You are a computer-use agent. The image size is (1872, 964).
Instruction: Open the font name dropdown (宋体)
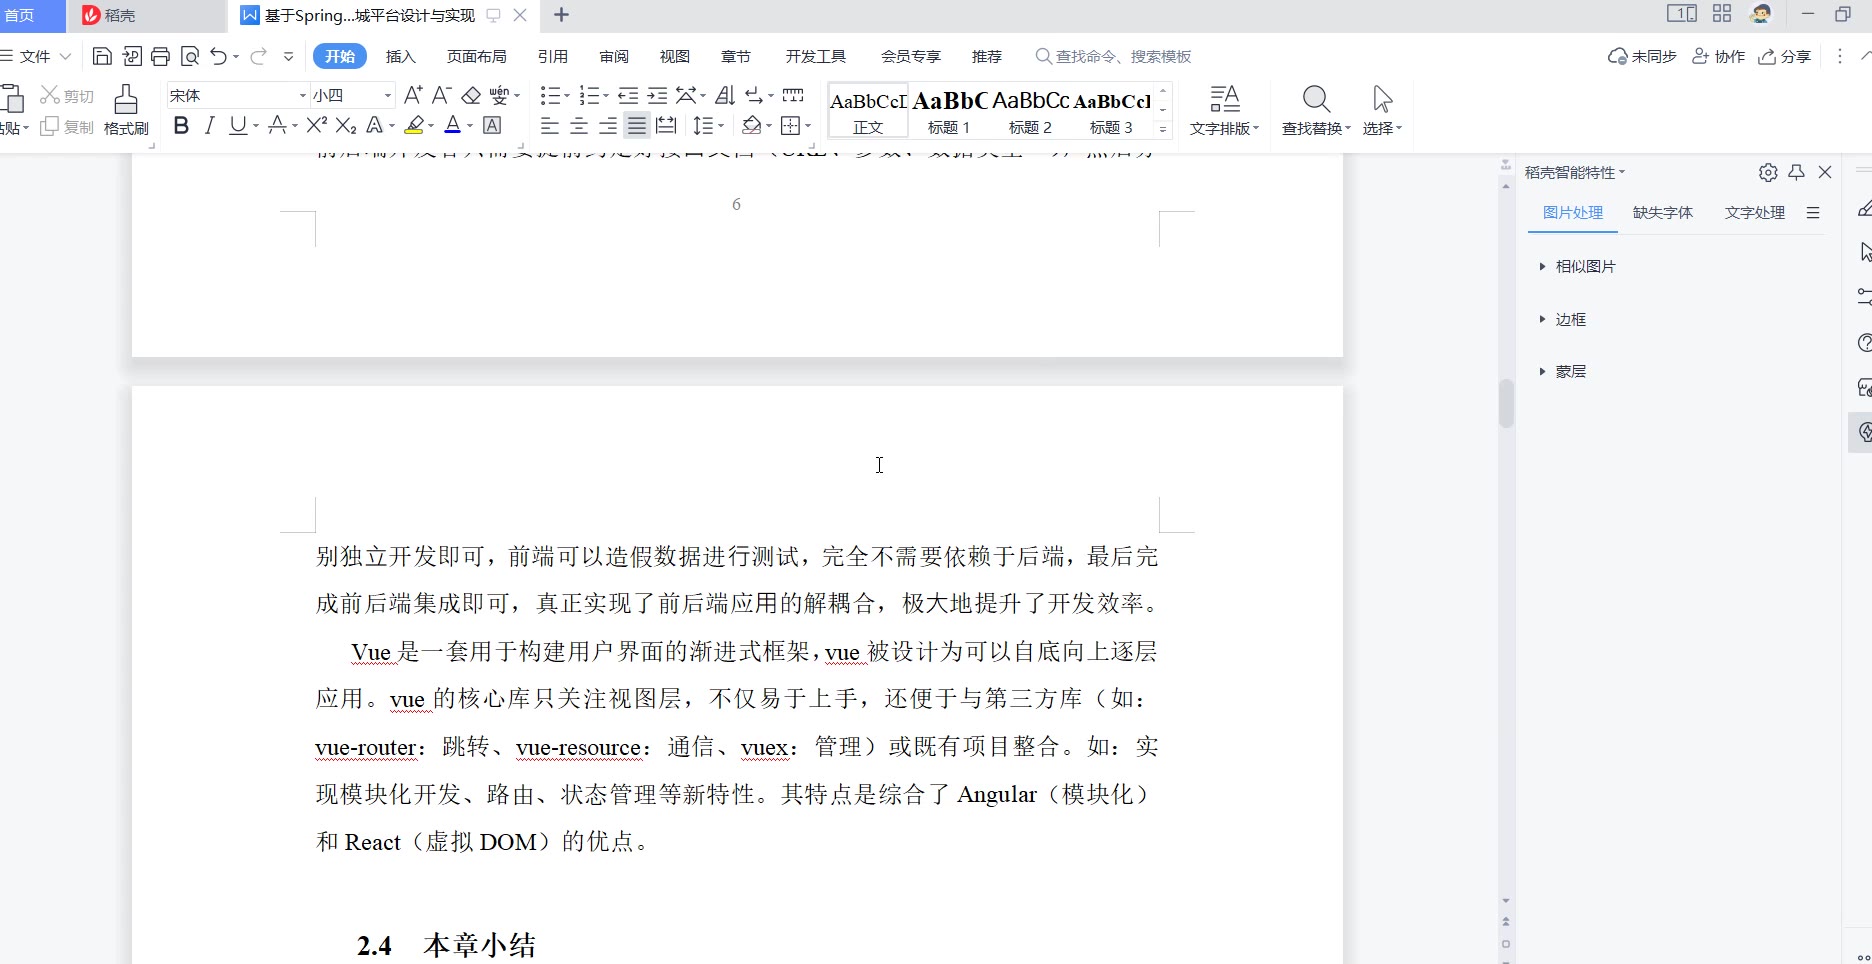tap(302, 95)
